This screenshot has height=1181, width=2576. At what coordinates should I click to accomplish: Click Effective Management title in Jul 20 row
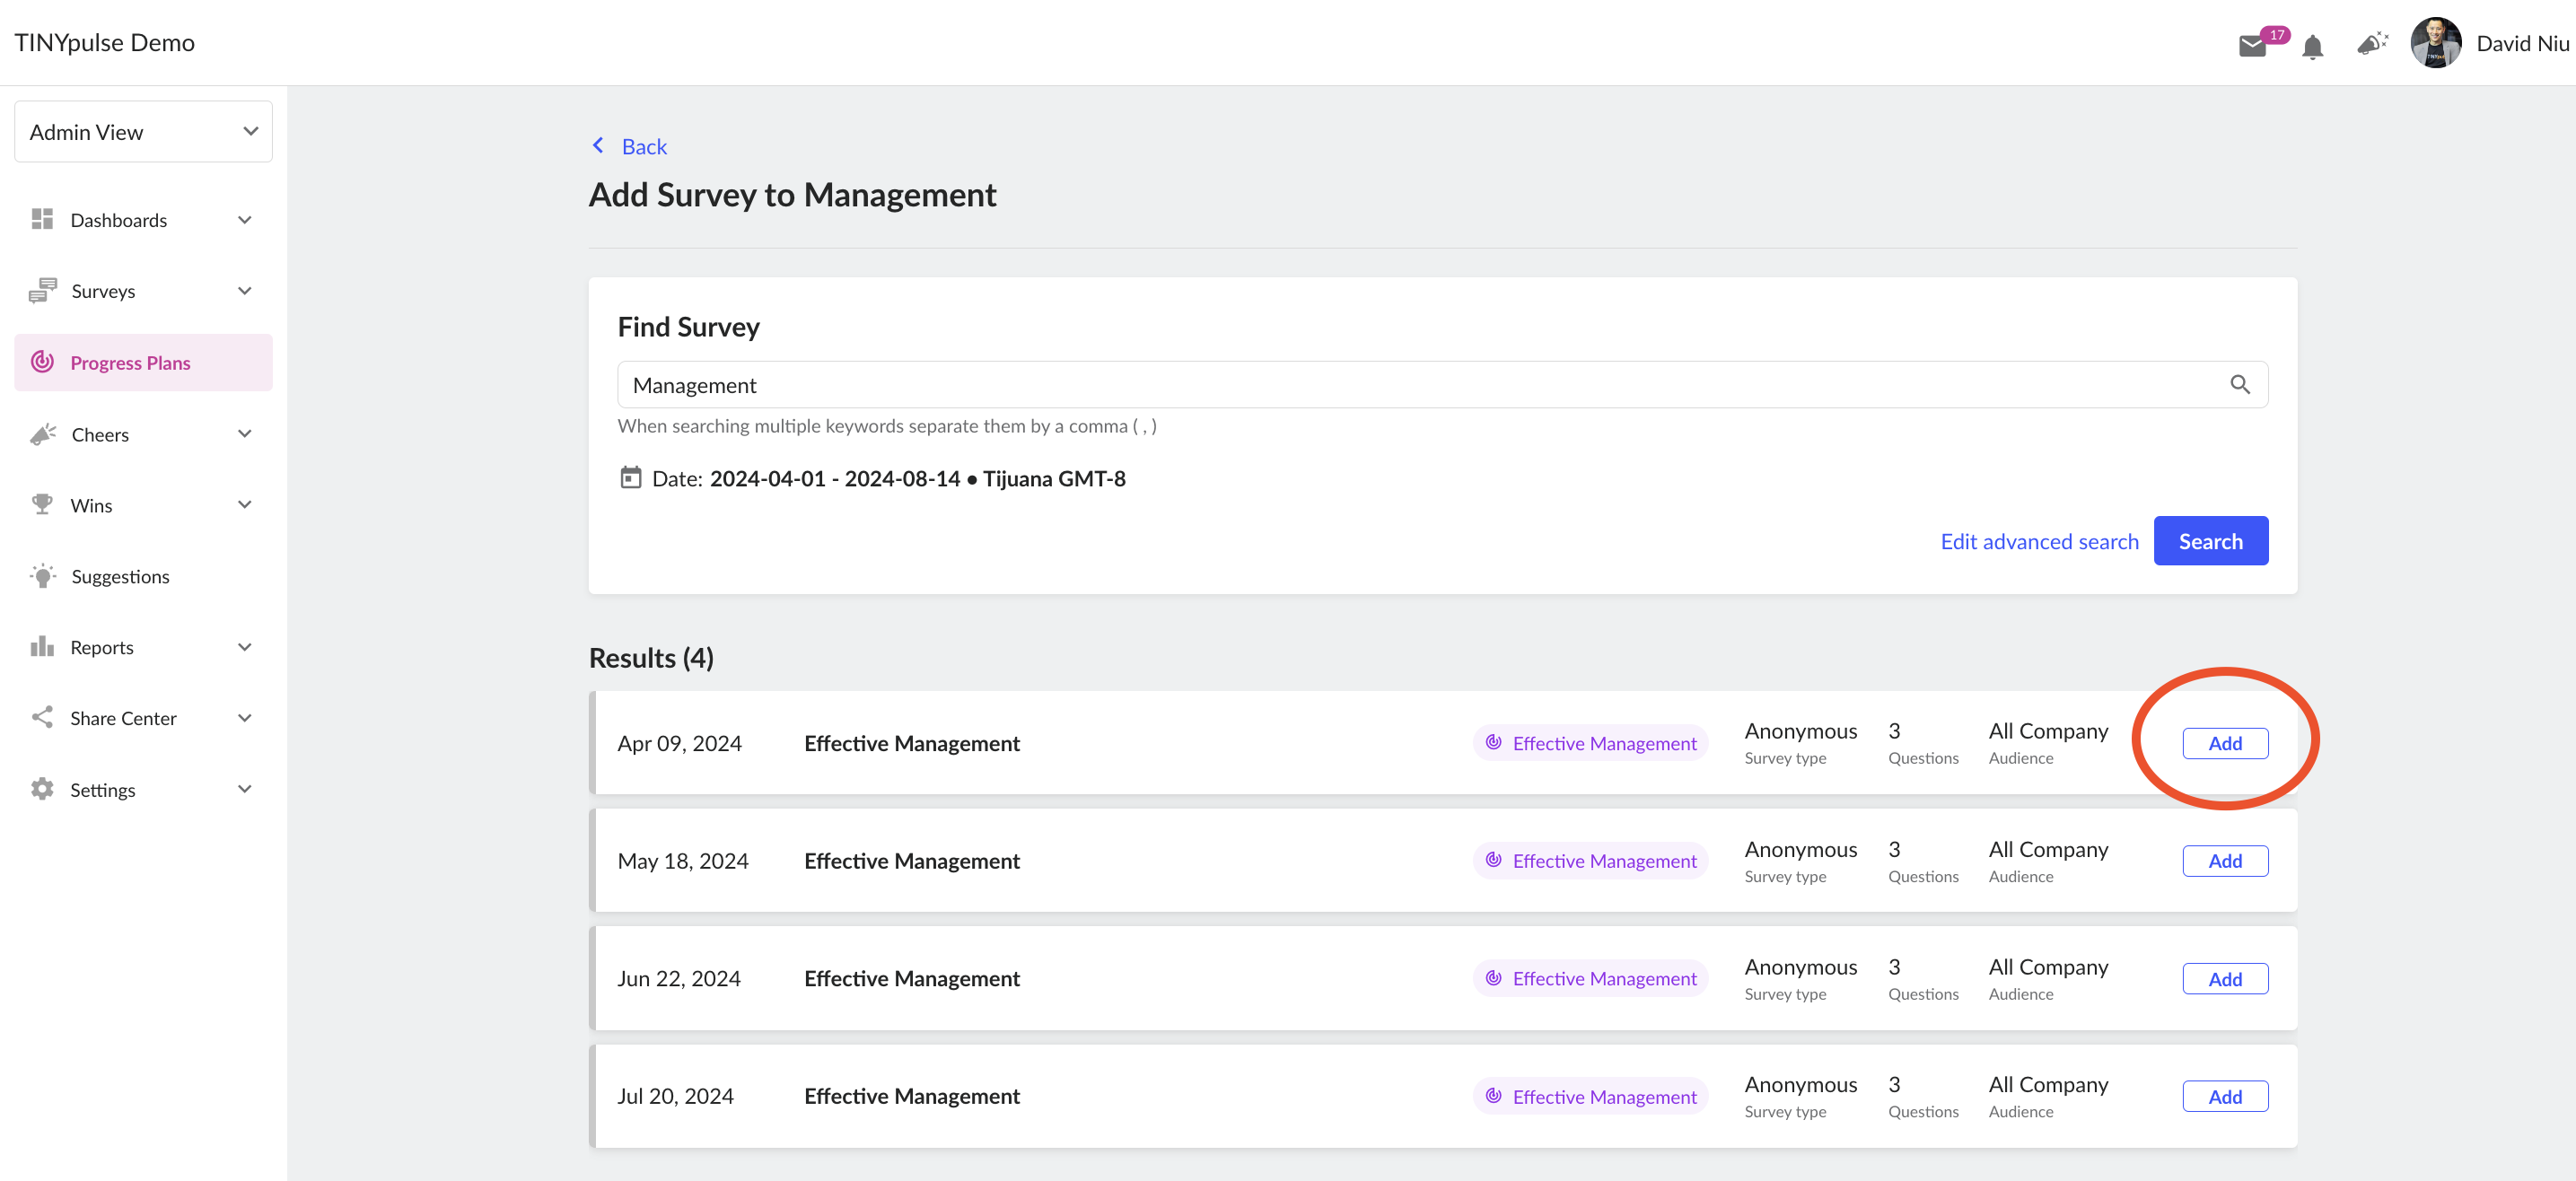coord(911,1096)
